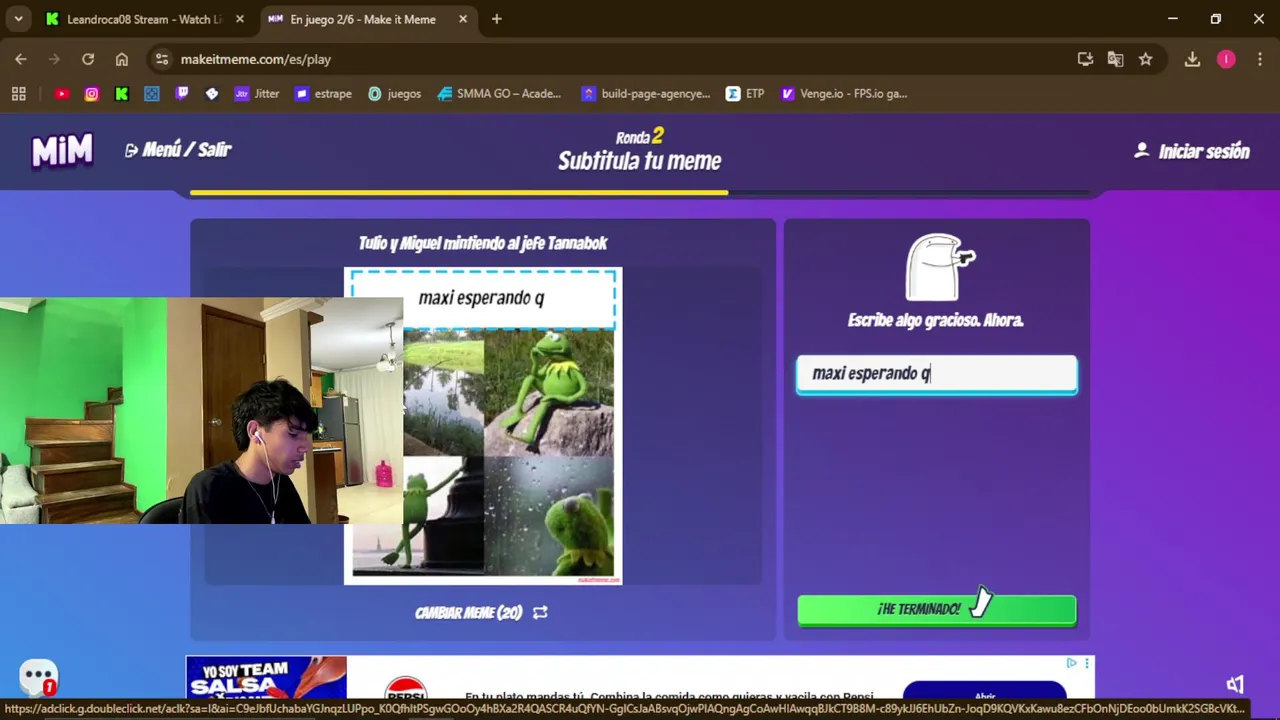Open the Pepsi ad 'Abrir' button

tap(985, 692)
